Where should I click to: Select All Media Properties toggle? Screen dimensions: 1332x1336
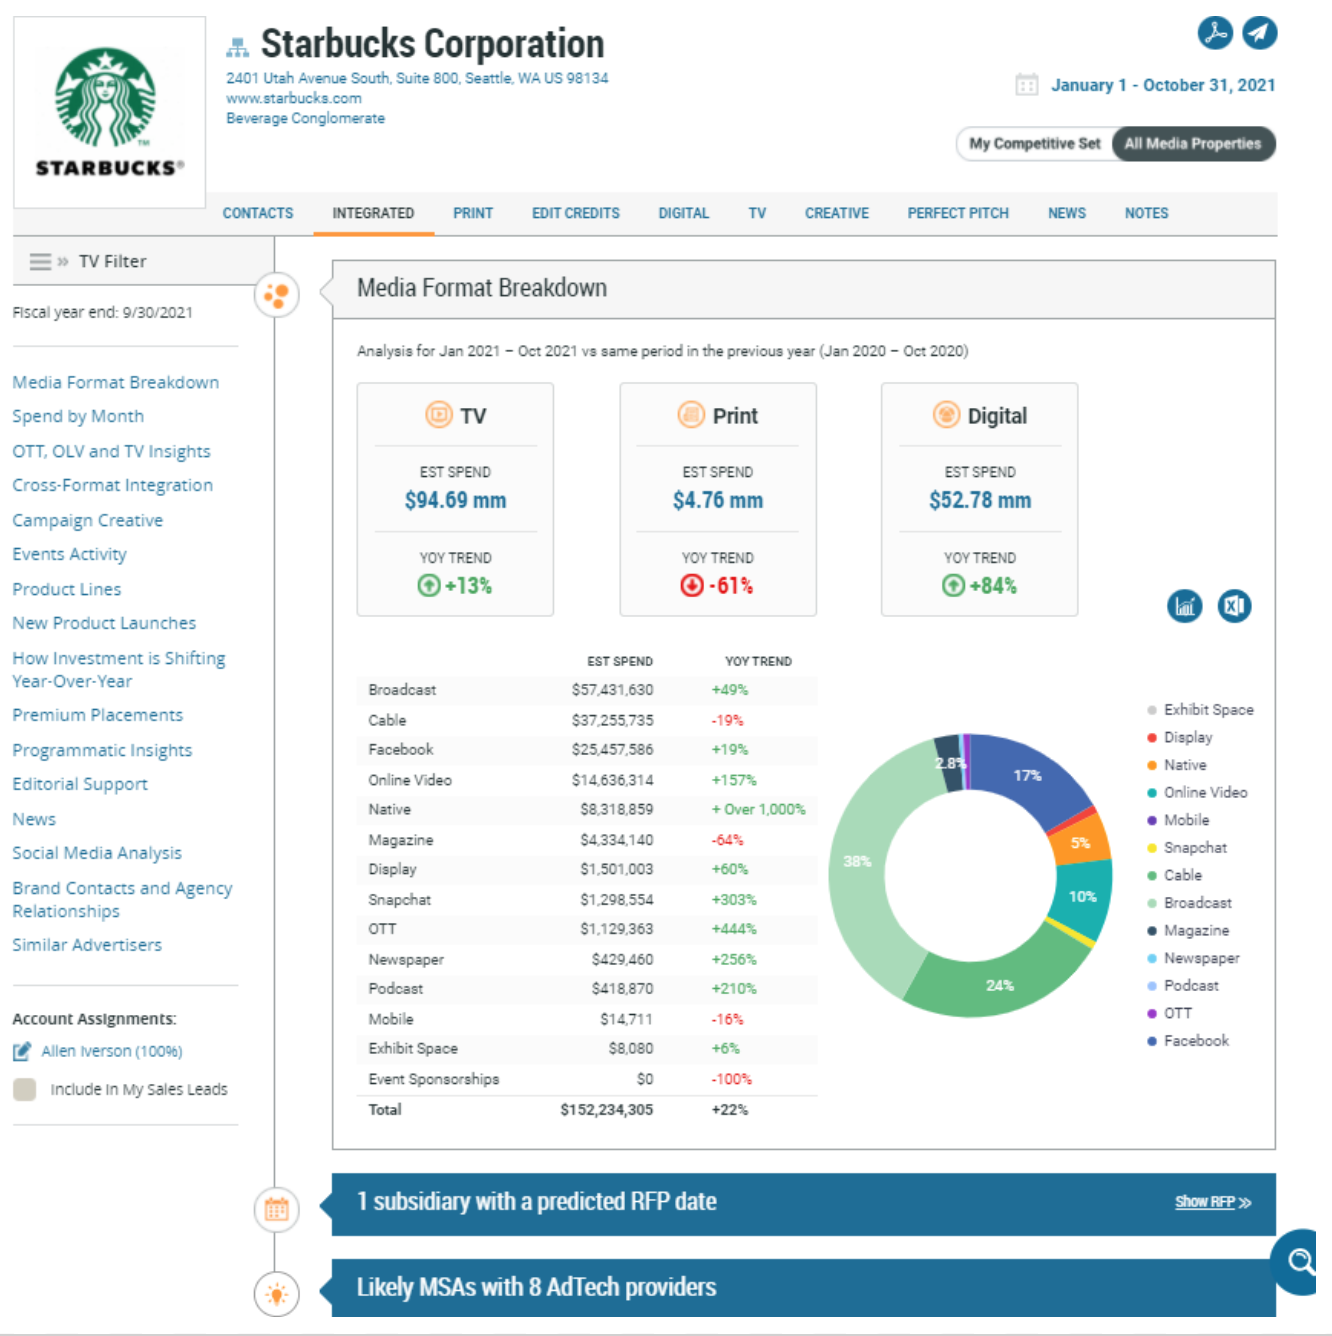tap(1193, 143)
